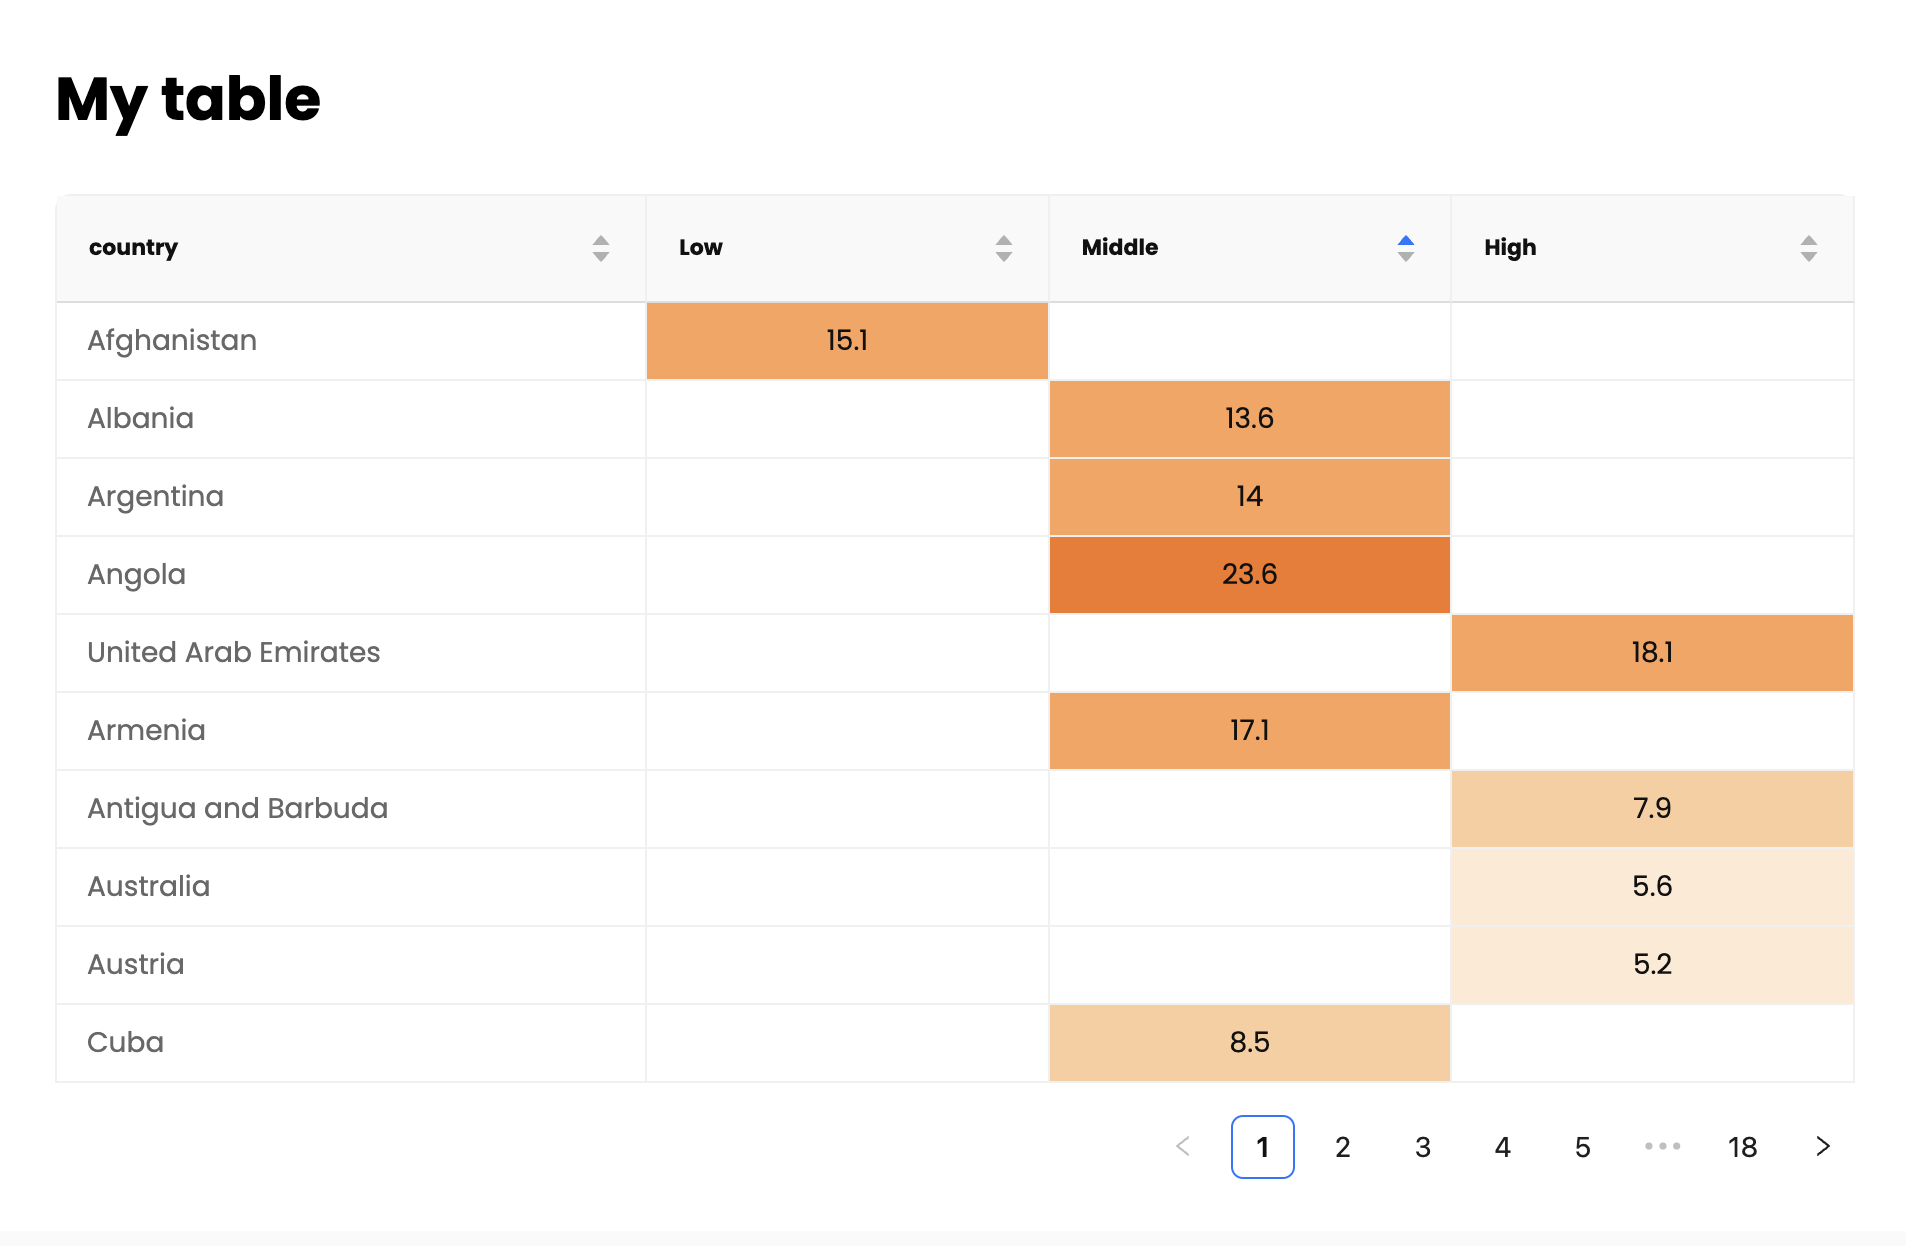The width and height of the screenshot is (1906, 1246).
Task: Click the Low column sort arrows
Action: tap(1003, 248)
